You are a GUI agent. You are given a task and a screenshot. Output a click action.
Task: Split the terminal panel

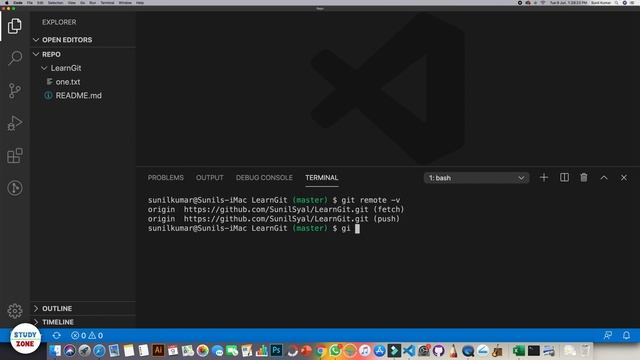(x=564, y=178)
